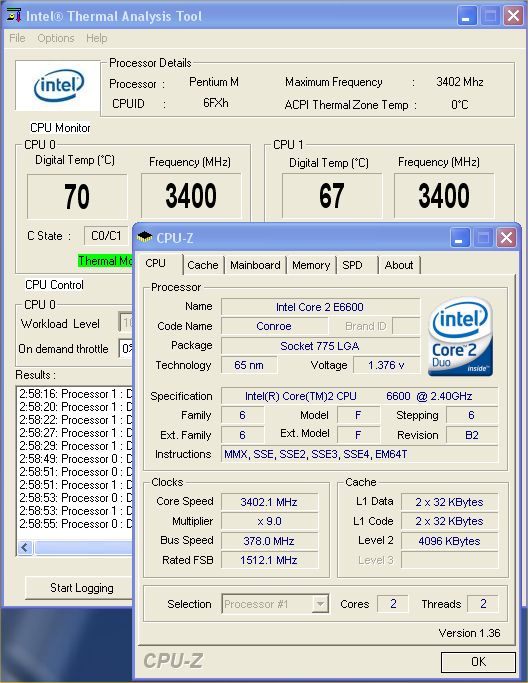Click the Revision value B2
The height and width of the screenshot is (683, 528).
point(471,435)
